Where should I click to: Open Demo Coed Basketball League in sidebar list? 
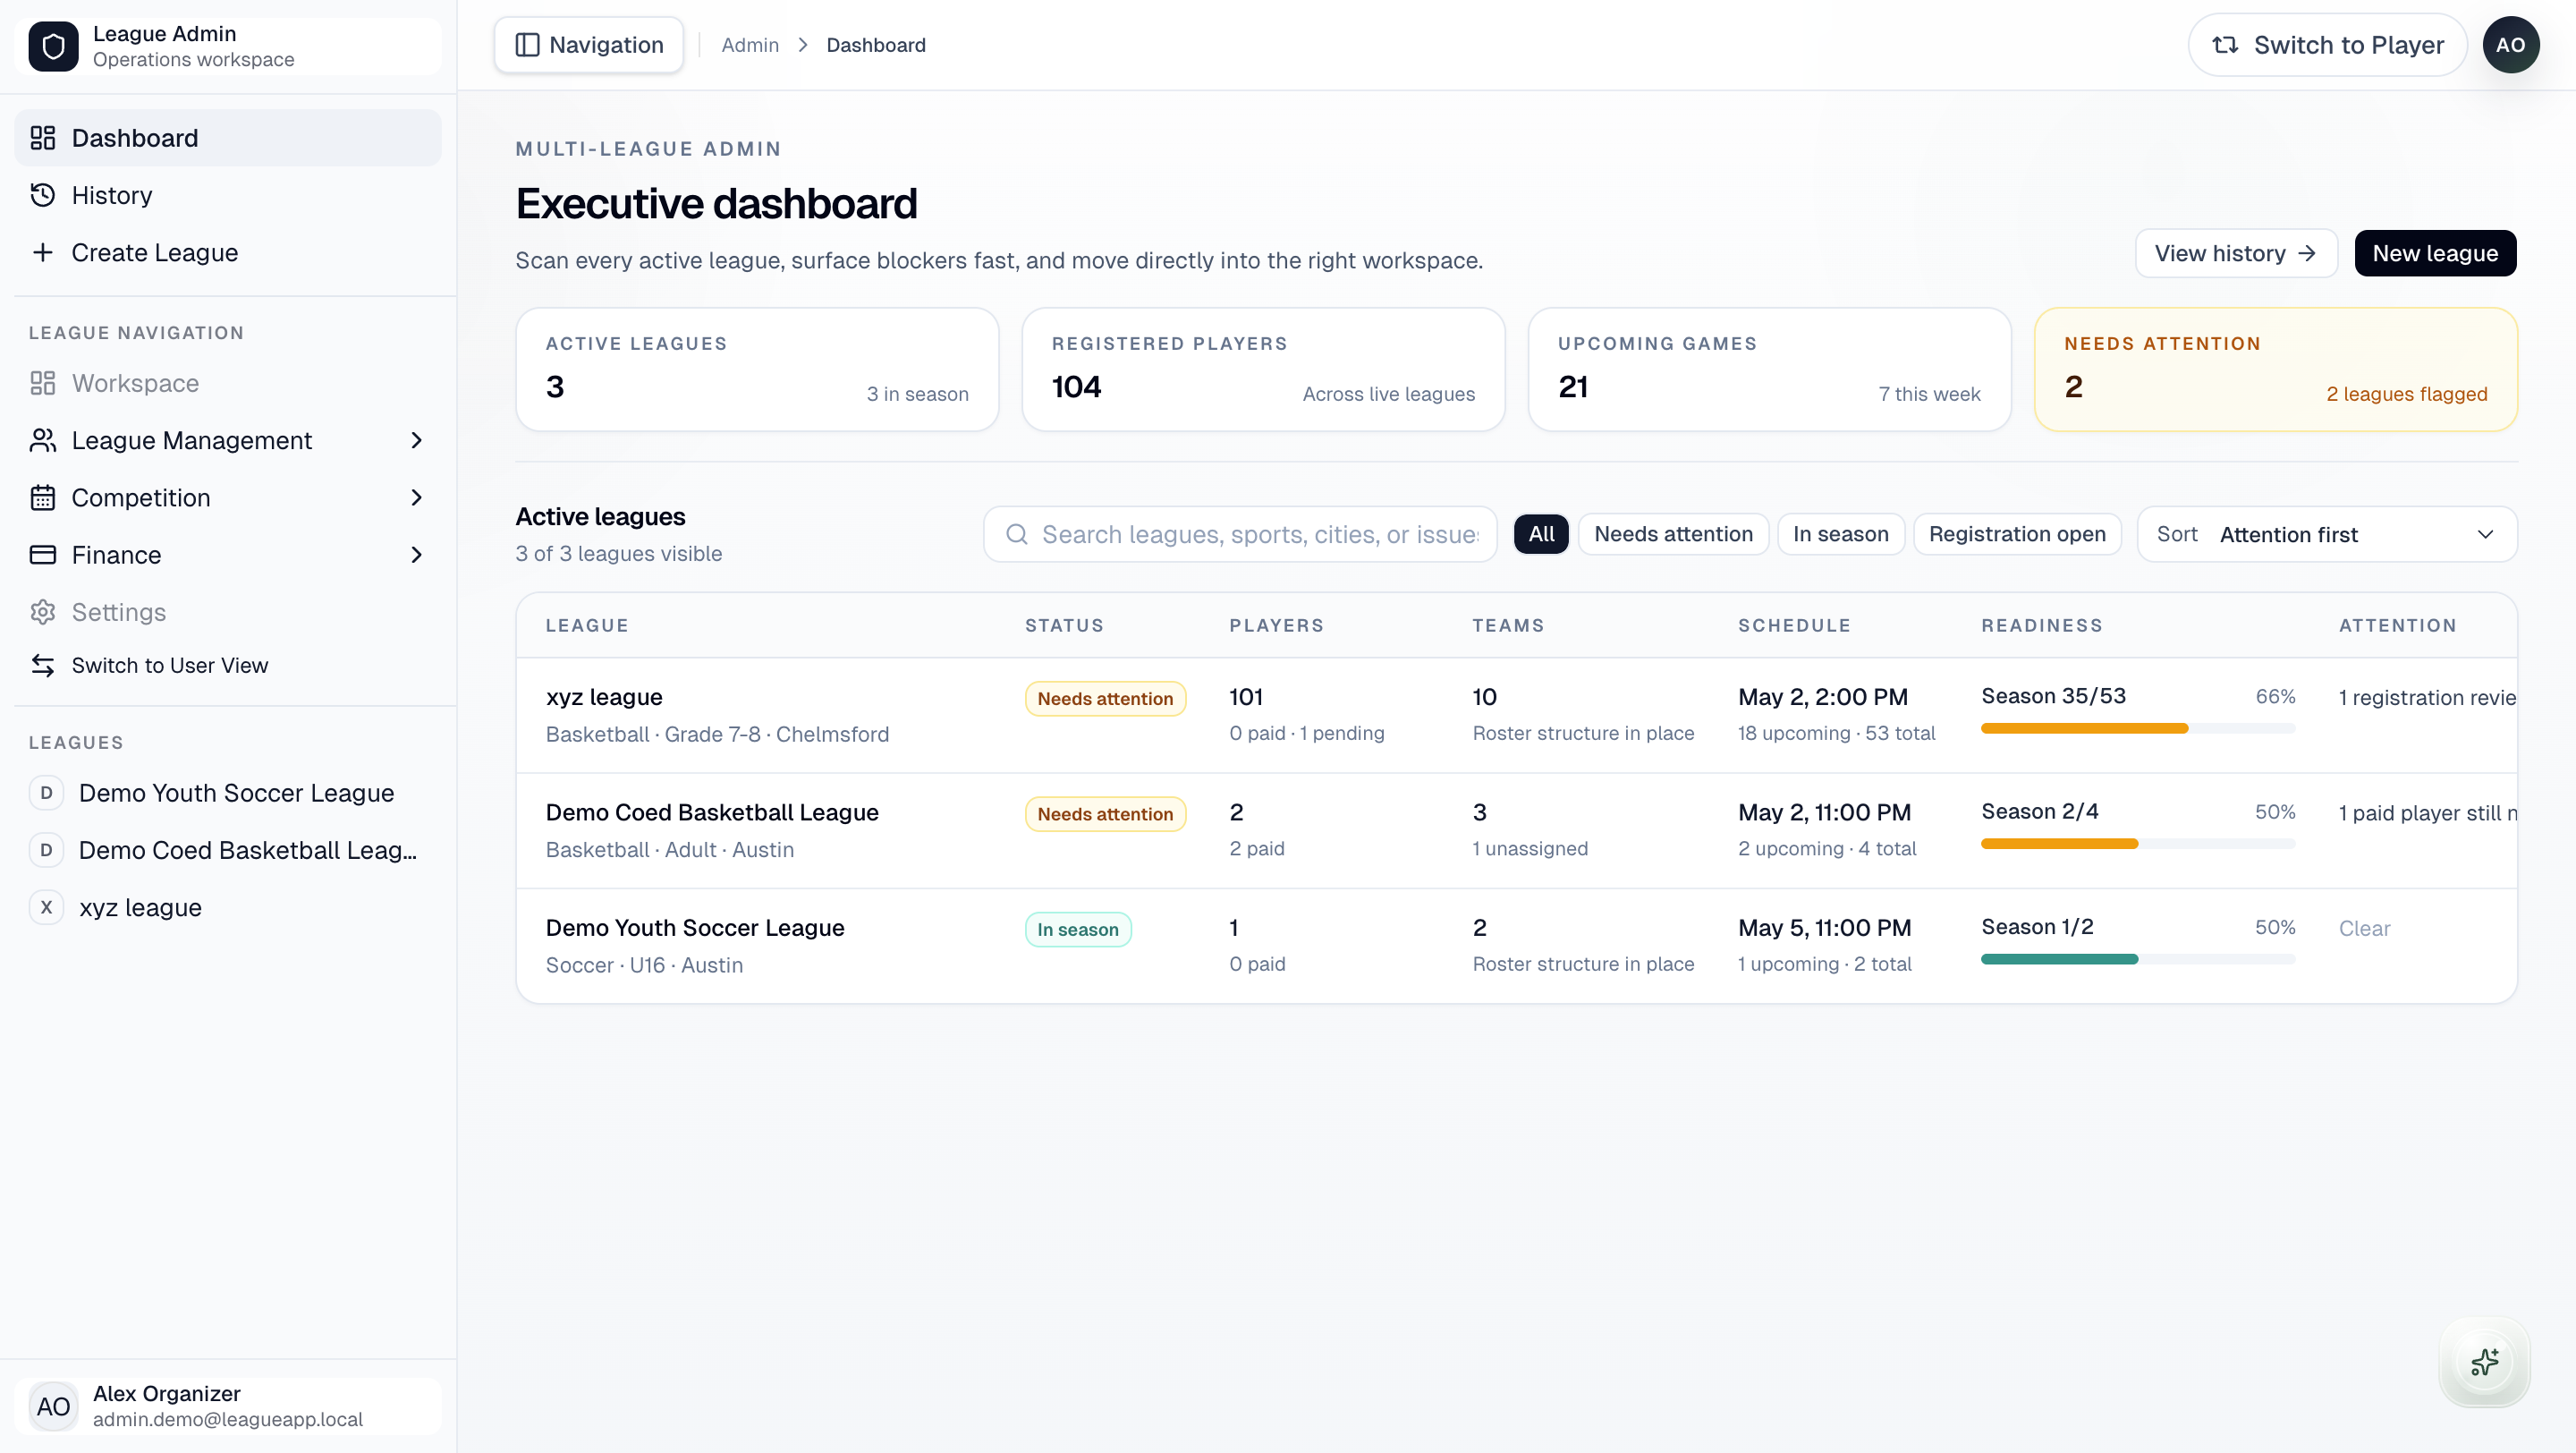(x=228, y=850)
